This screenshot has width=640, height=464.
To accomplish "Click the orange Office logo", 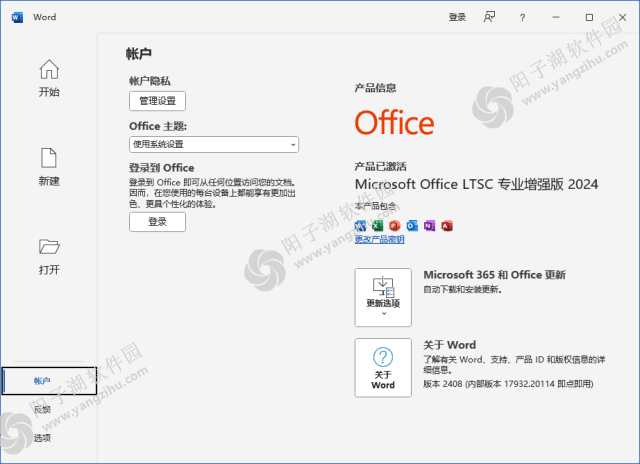I will point(394,122).
